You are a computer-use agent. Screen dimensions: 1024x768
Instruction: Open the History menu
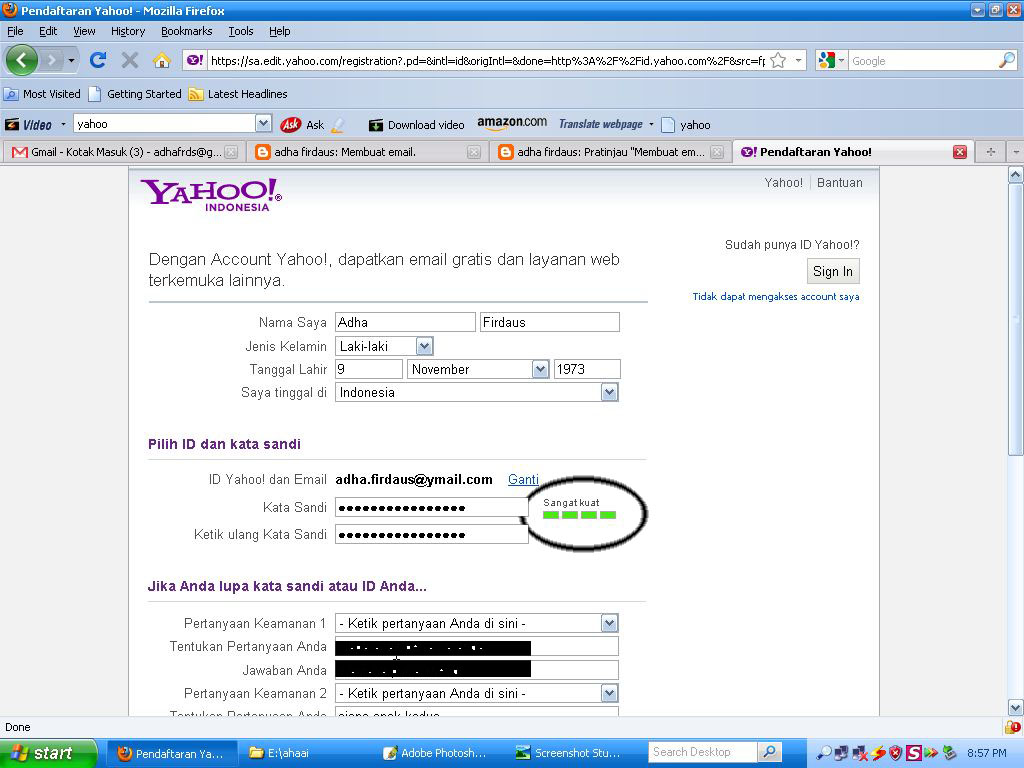coord(128,31)
